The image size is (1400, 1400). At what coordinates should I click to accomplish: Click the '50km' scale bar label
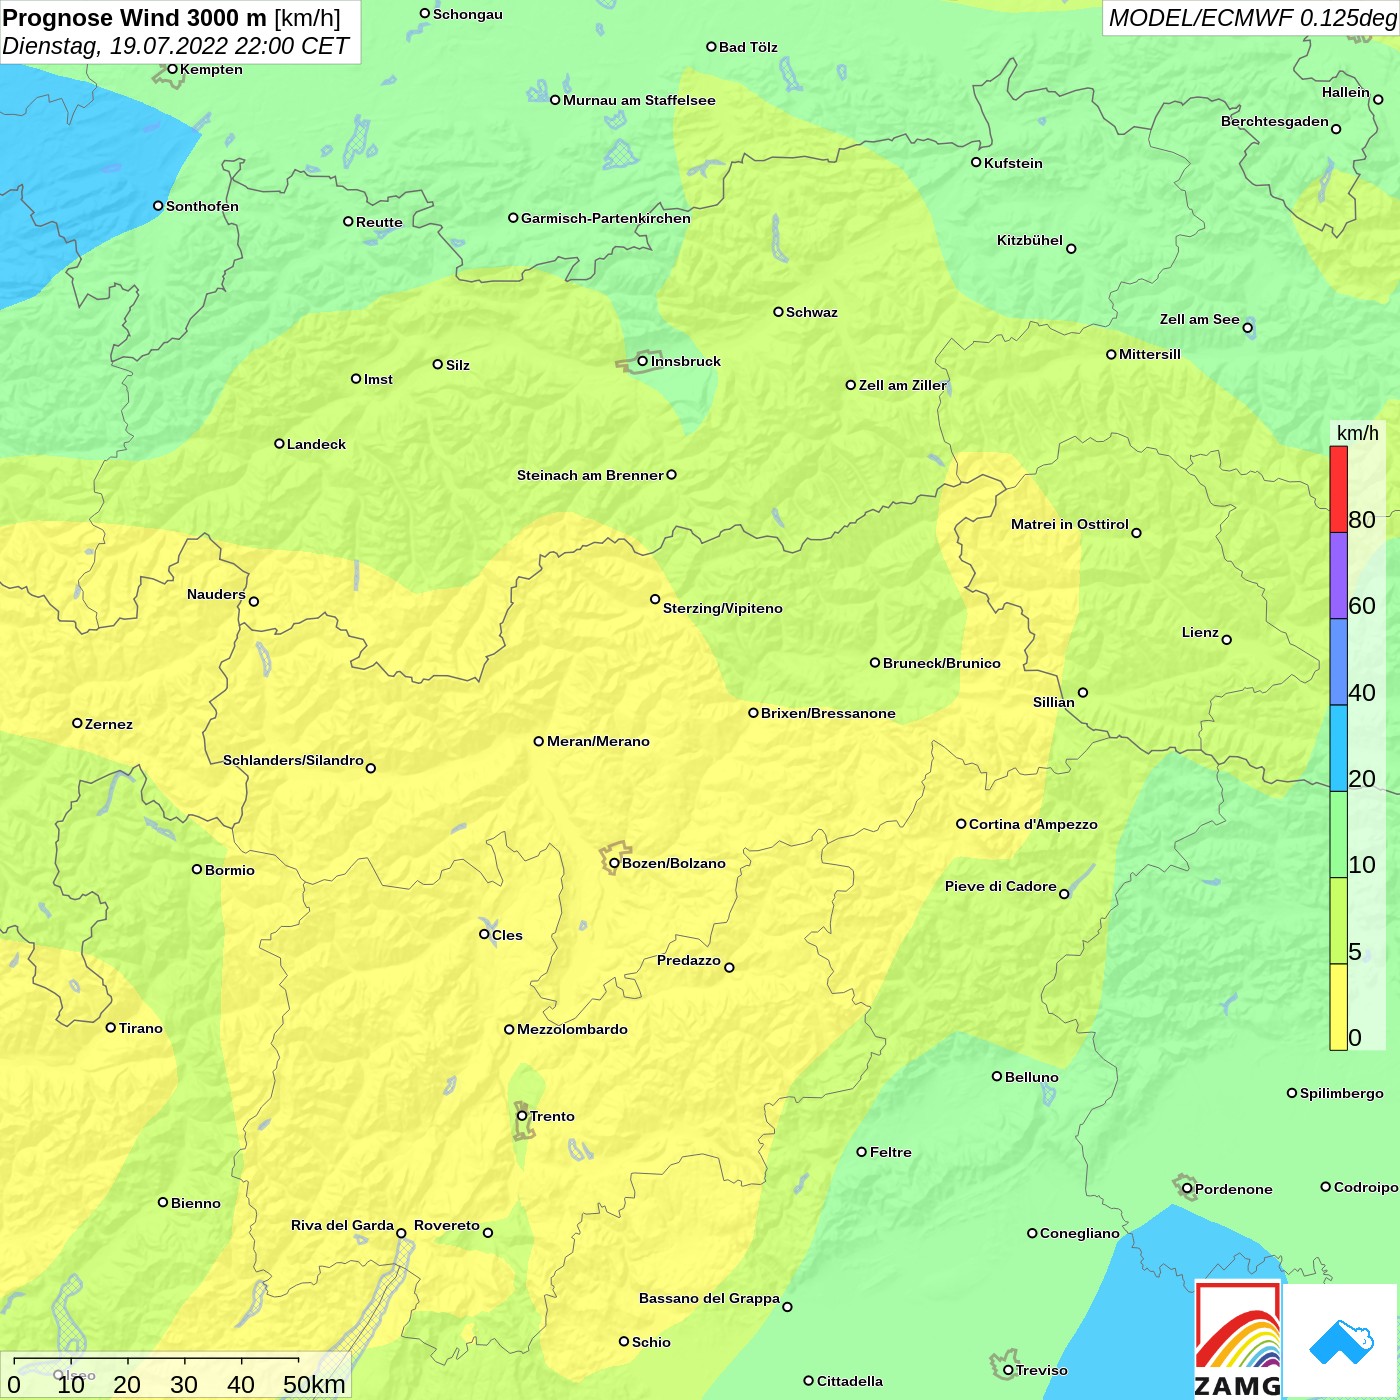[314, 1384]
